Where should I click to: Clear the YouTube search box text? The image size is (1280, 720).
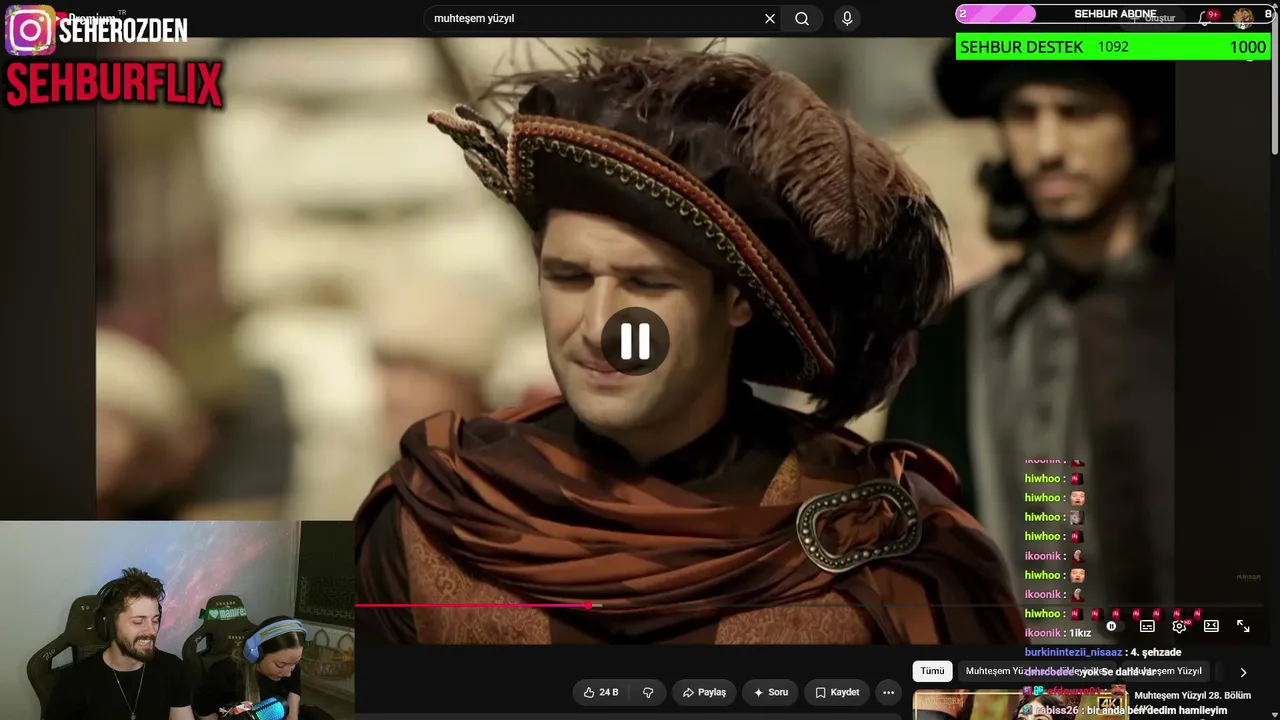pos(770,19)
